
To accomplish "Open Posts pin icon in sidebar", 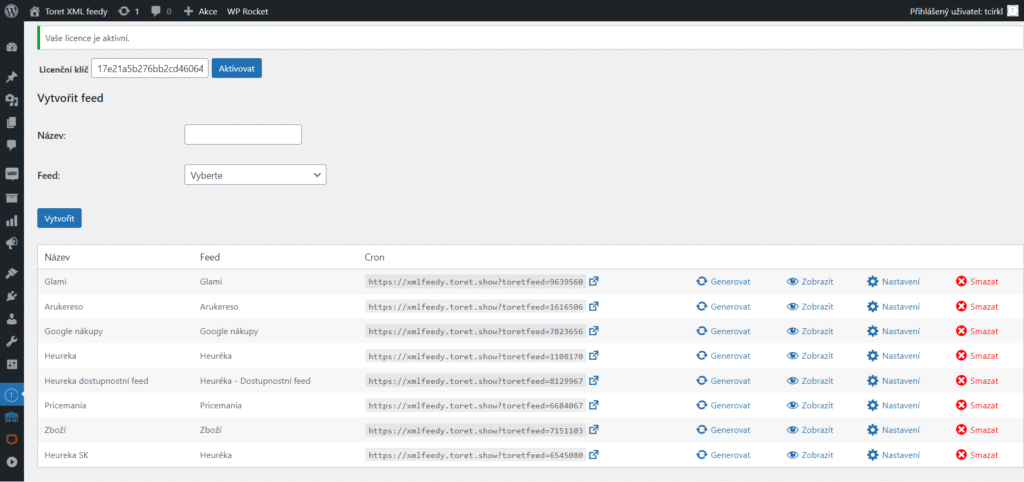I will click(11, 77).
